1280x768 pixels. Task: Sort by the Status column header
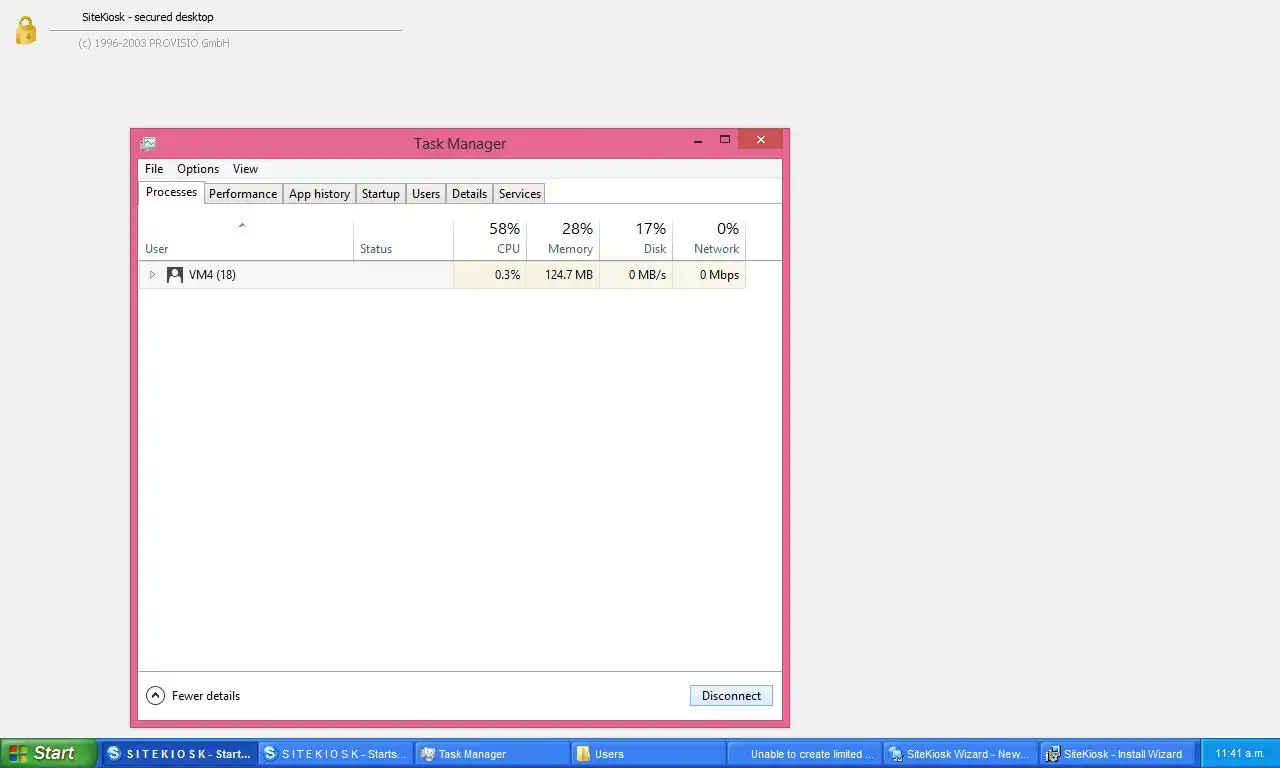[403, 240]
